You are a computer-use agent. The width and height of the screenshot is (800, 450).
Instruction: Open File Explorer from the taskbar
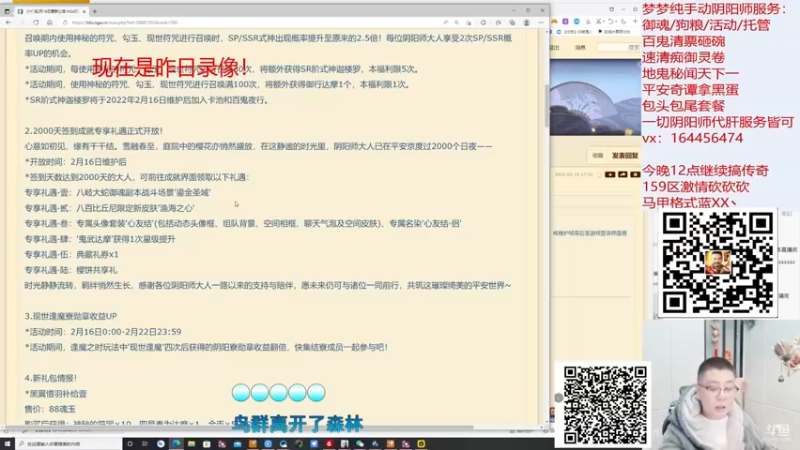191,444
